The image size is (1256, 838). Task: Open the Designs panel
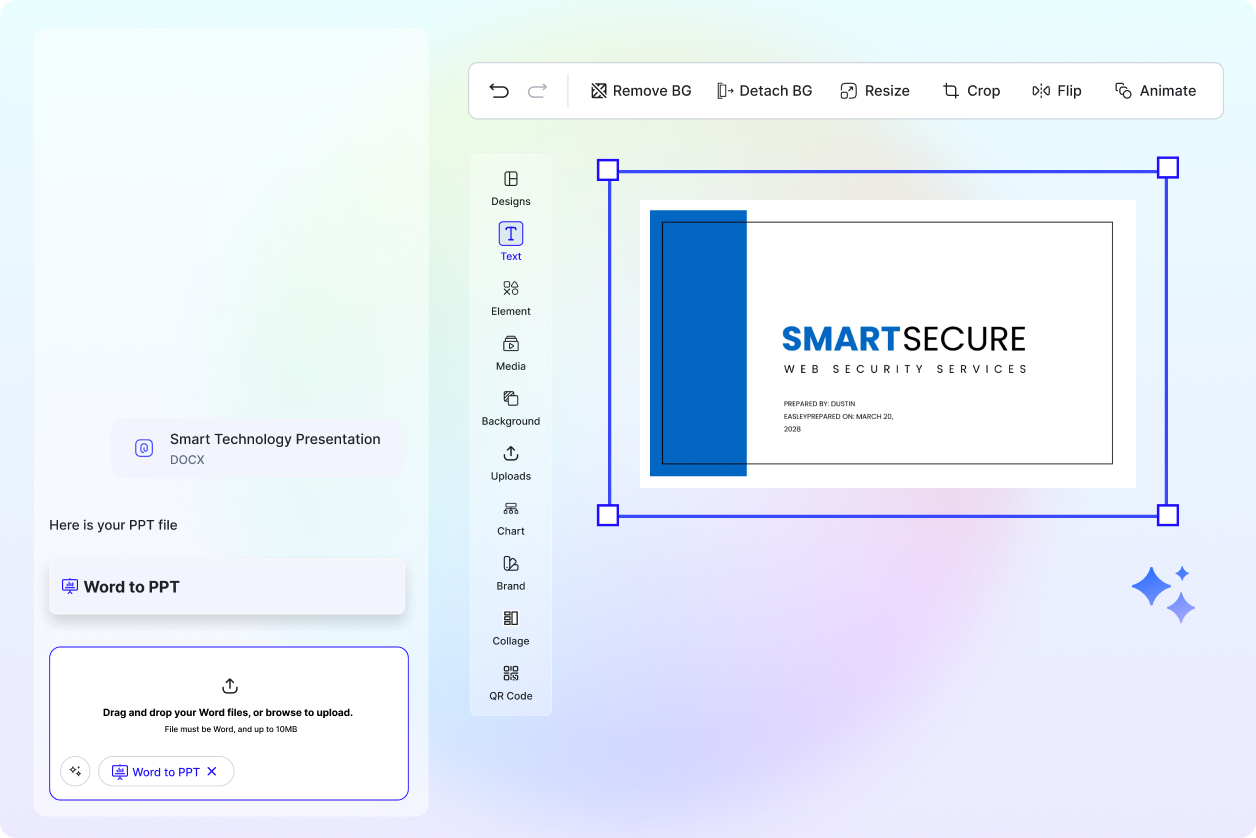[511, 188]
